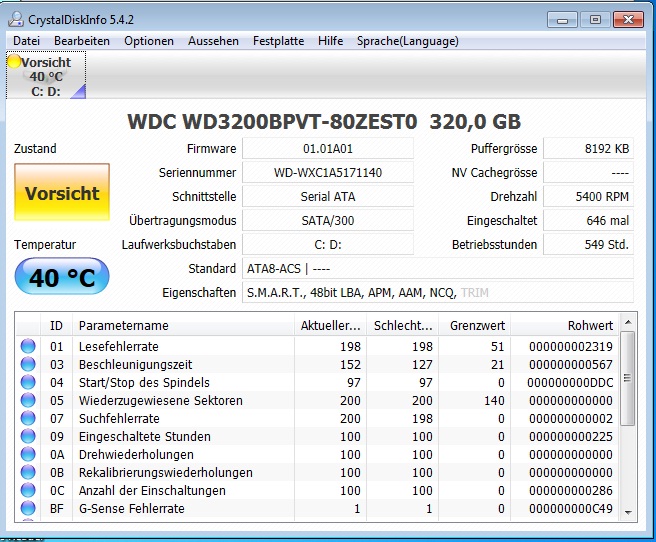Click the yellow Vorsicht health status button
Screen dimensions: 656x542
pos(62,192)
